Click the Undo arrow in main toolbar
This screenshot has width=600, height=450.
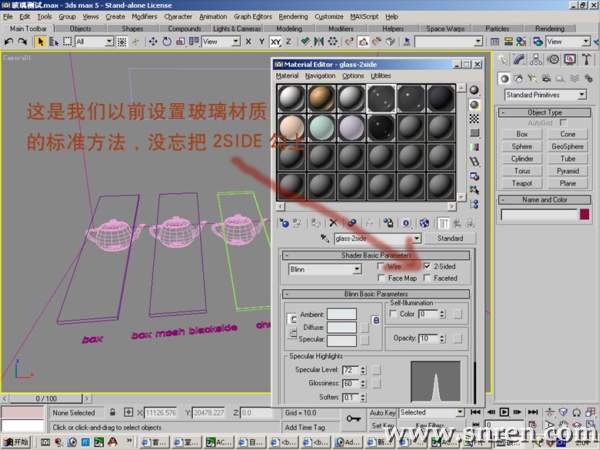[8, 41]
